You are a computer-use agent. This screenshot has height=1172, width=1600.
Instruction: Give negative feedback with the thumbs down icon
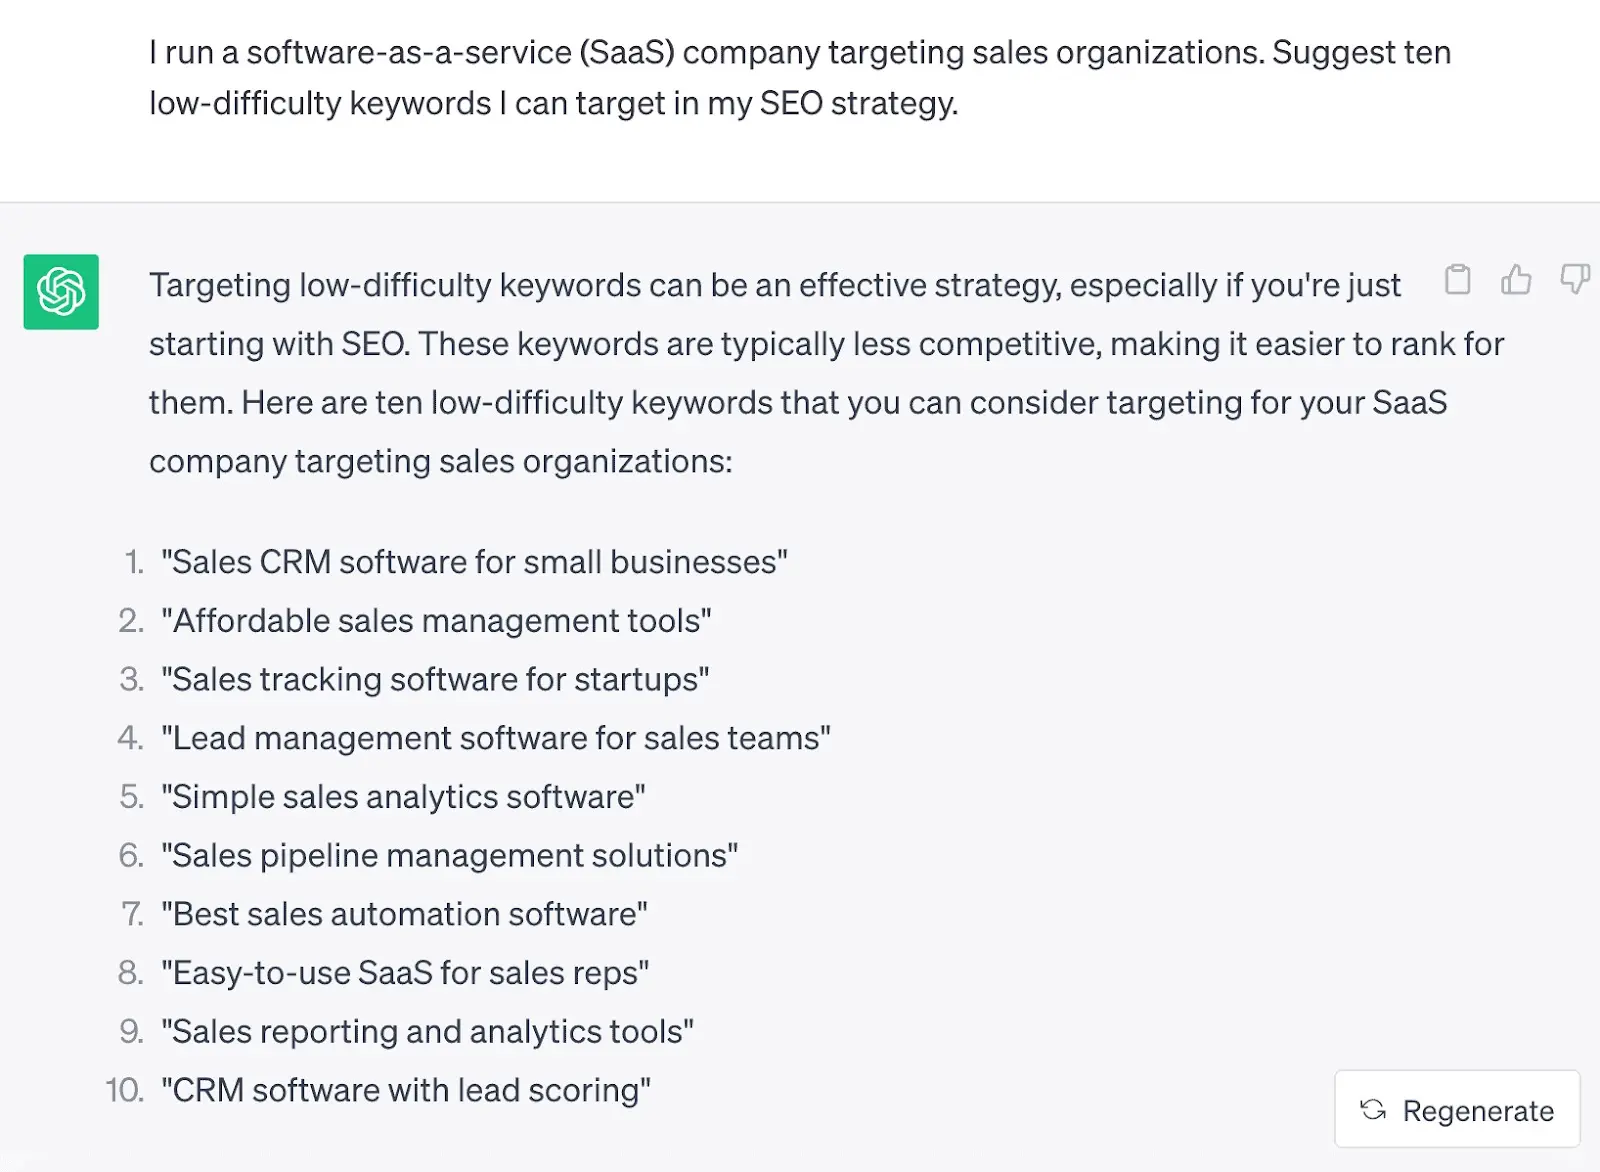(1574, 282)
